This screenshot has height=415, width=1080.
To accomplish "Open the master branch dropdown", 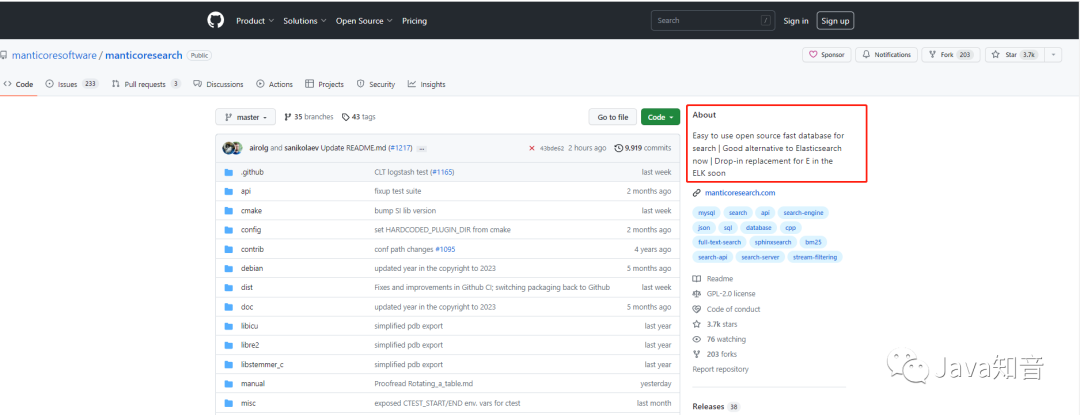I will coord(245,118).
